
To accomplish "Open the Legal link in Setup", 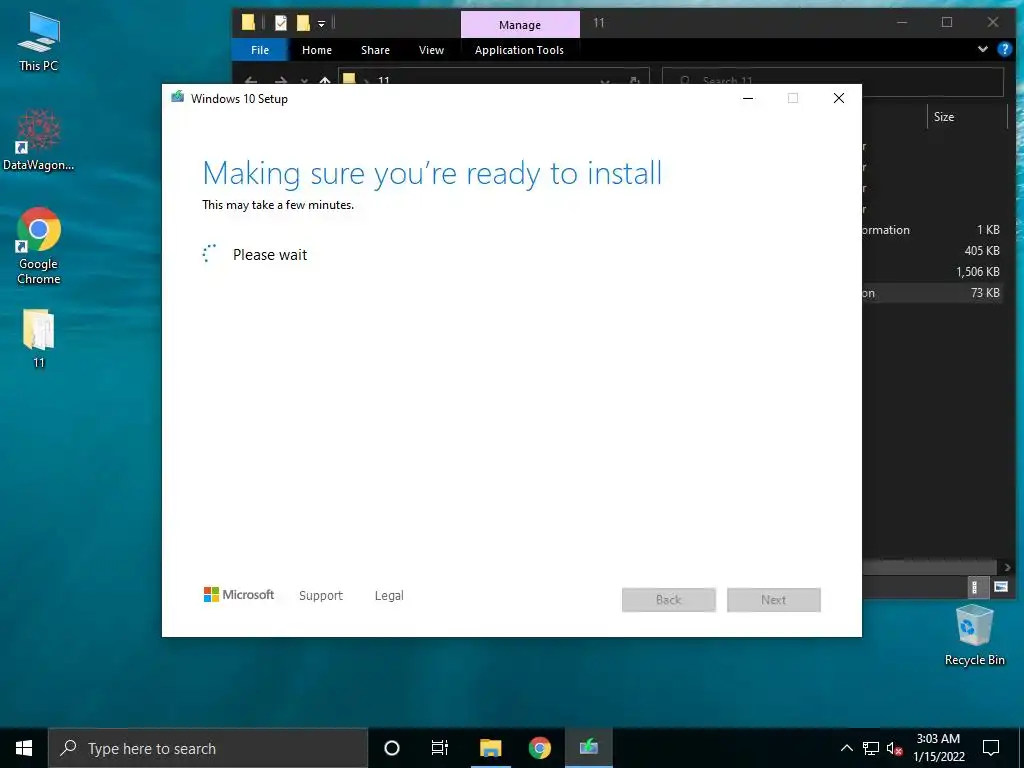I will point(389,596).
